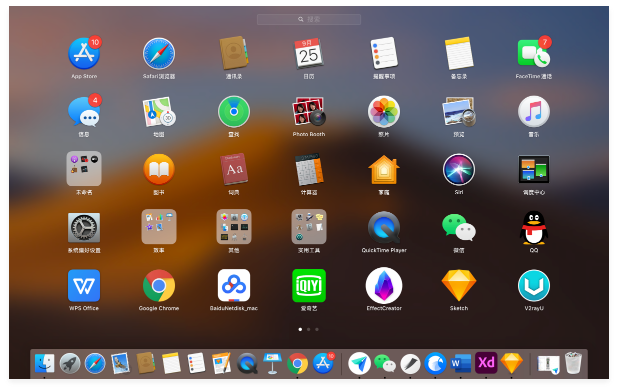Viewport: 618px width, 391px height.
Task: Launch Keynote in the Dock
Action: [x=272, y=363]
